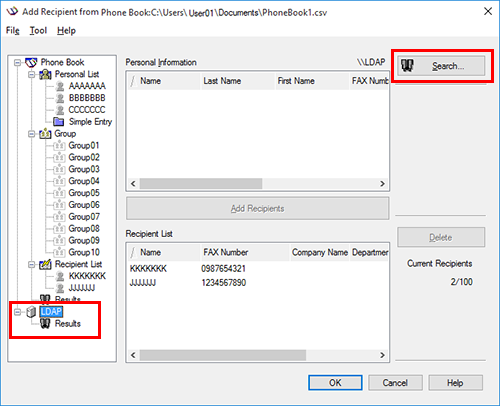The height and width of the screenshot is (406, 500).
Task: Open the File menu
Action: [x=13, y=30]
